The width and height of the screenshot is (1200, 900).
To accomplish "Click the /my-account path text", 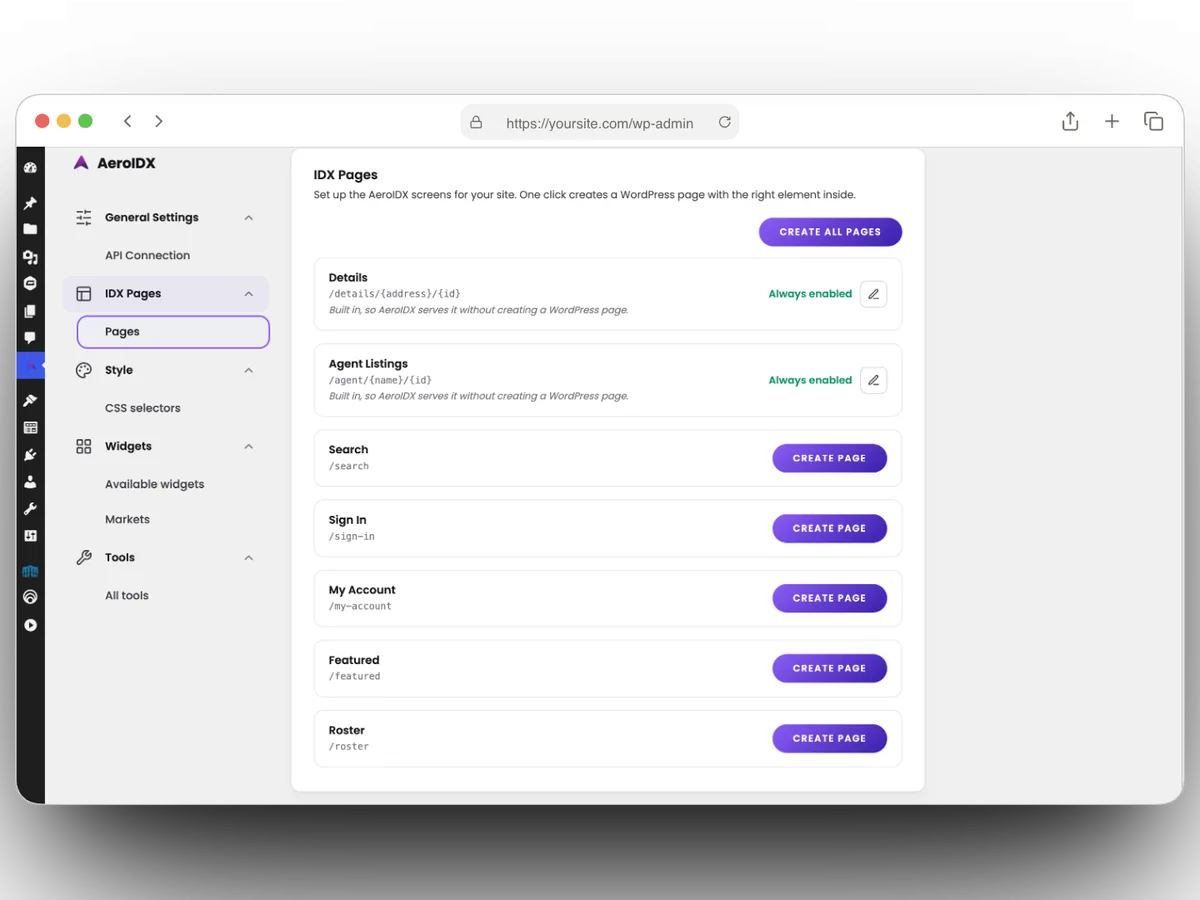I will [x=360, y=606].
